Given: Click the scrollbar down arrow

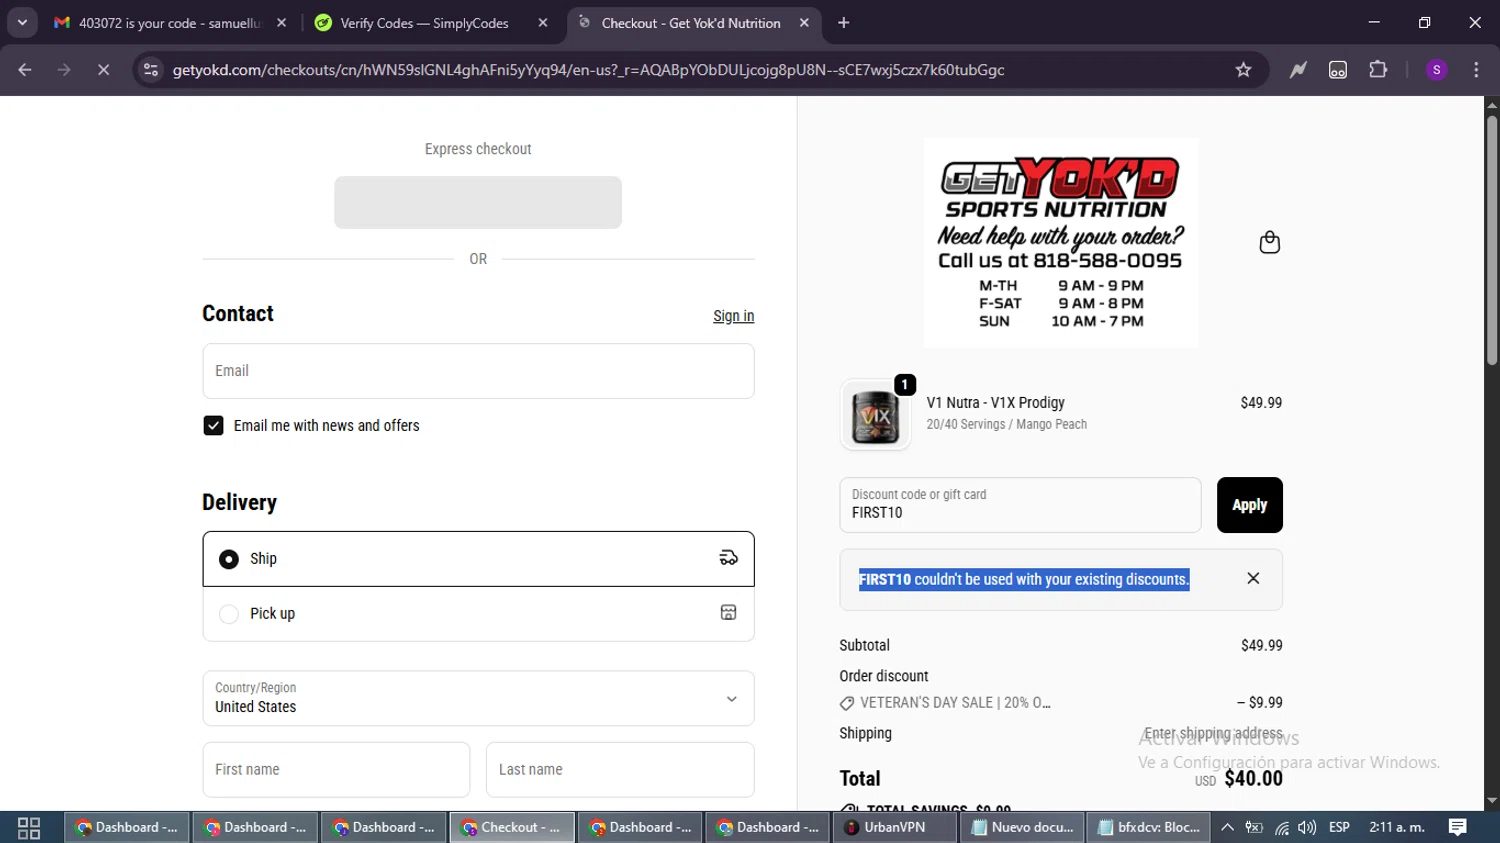Looking at the screenshot, I should (1491, 801).
